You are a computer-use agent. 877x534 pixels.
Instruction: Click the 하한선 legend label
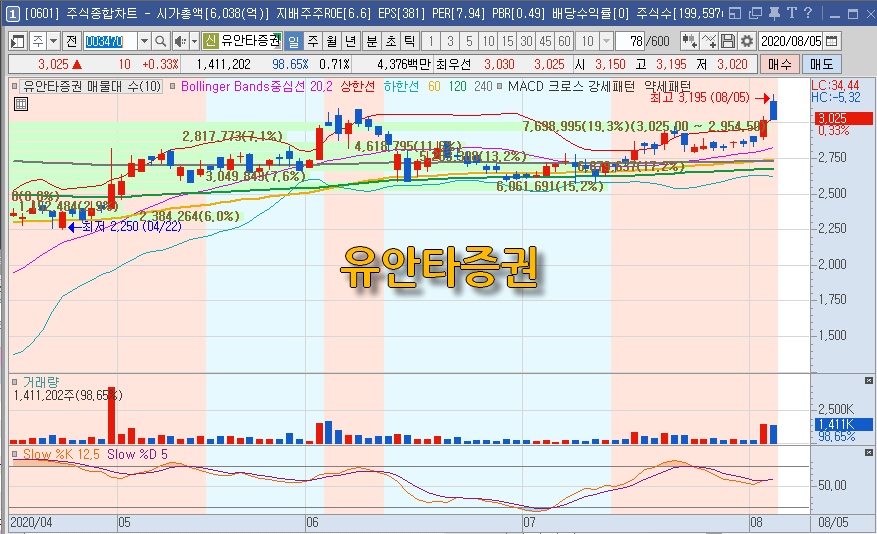[x=401, y=87]
